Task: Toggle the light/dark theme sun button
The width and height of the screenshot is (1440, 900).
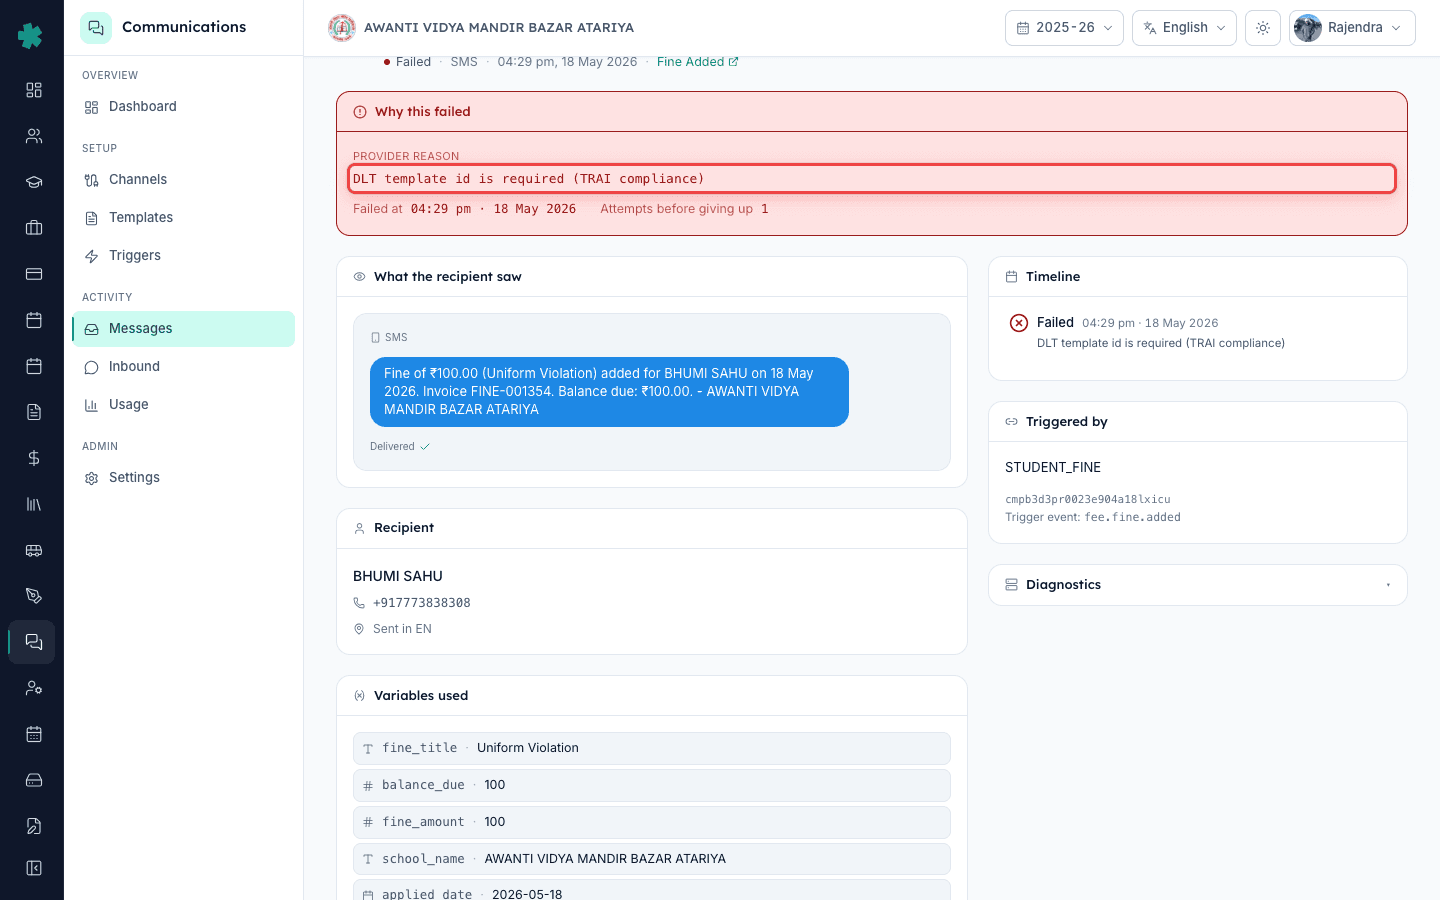Action: 1263,28
